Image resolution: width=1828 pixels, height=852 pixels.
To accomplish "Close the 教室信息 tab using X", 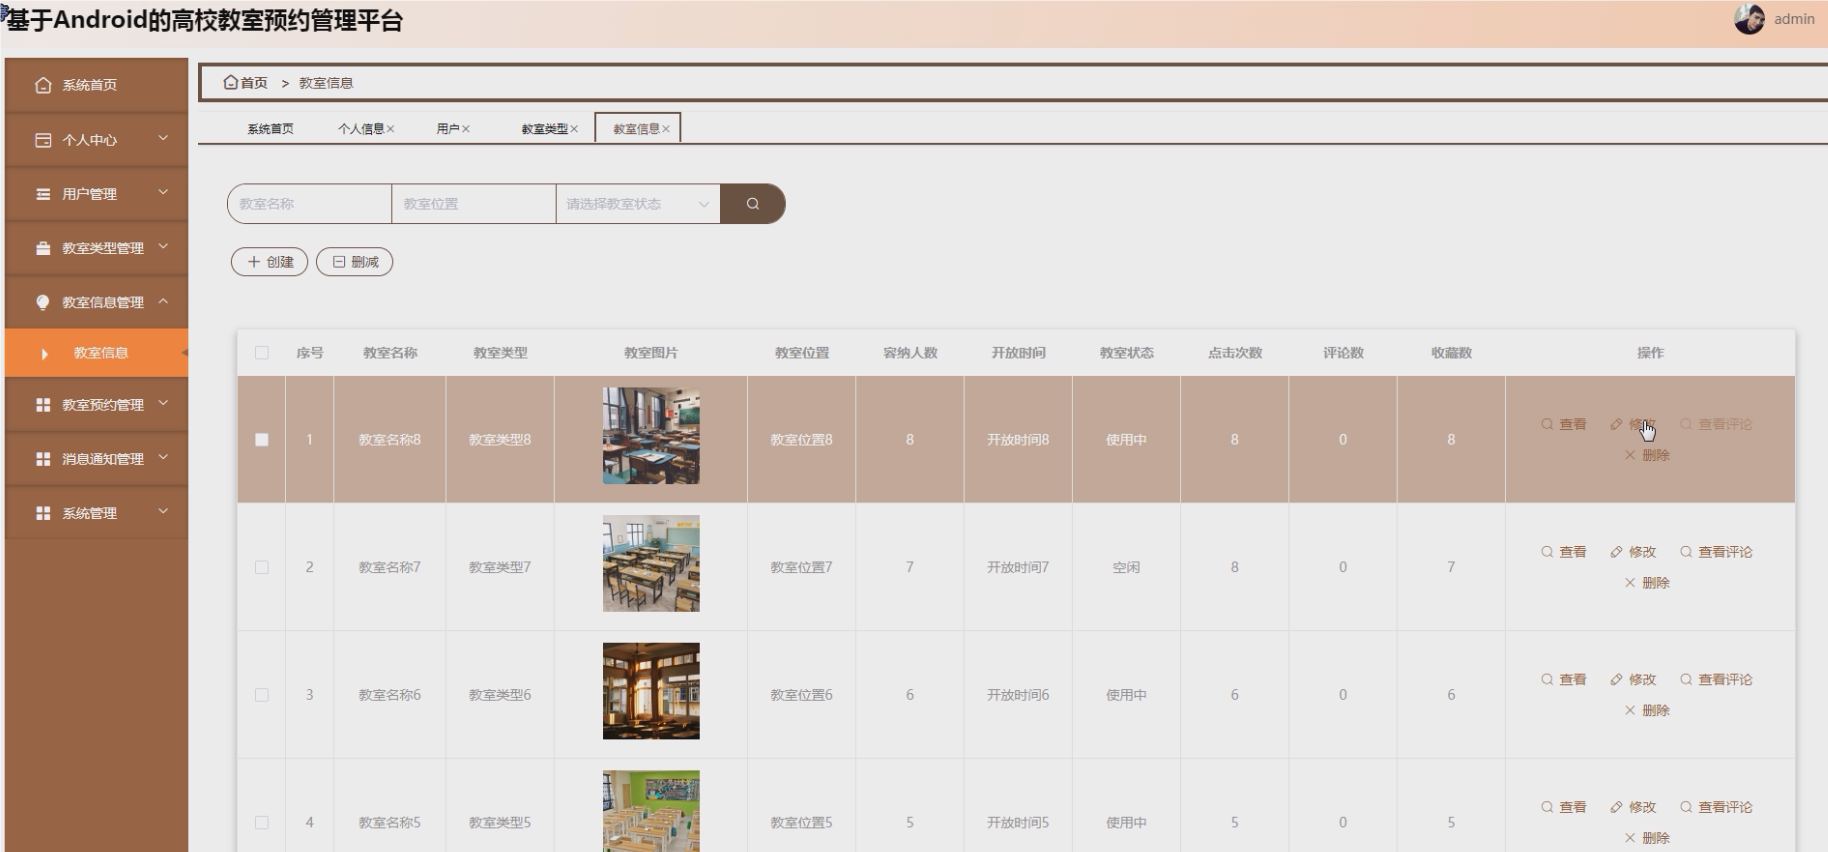I will click(666, 129).
